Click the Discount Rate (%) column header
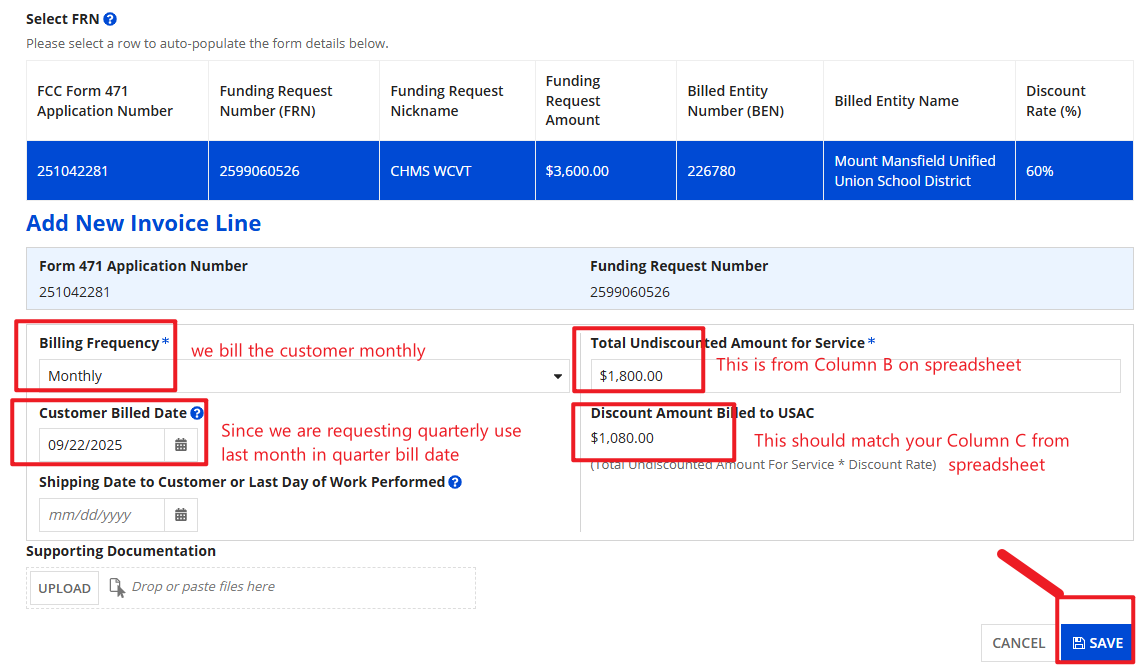The image size is (1145, 665). (x=1055, y=101)
